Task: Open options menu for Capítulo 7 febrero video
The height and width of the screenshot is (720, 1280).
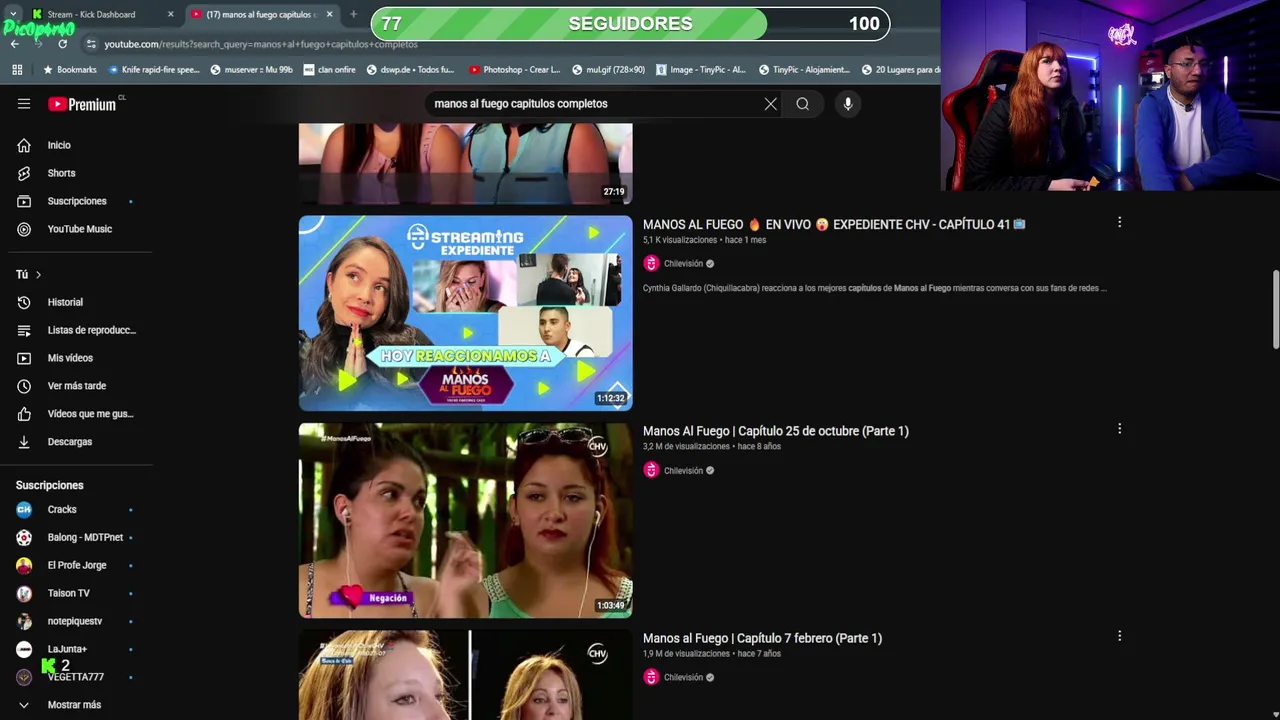Action: 1119,636
